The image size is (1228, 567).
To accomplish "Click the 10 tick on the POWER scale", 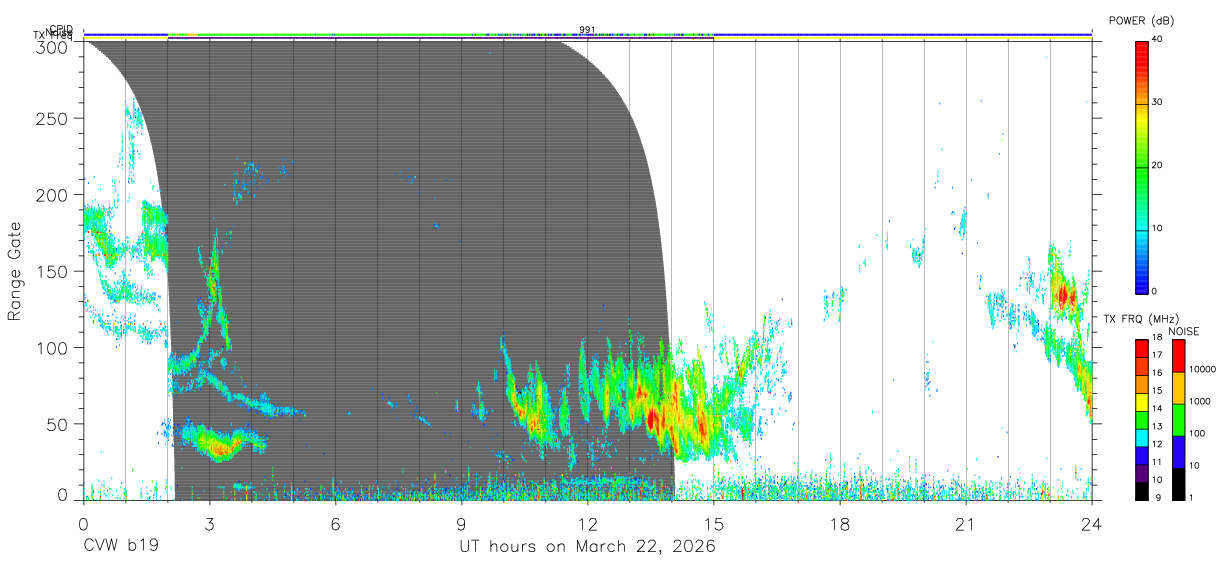I will pyautogui.click(x=1158, y=228).
